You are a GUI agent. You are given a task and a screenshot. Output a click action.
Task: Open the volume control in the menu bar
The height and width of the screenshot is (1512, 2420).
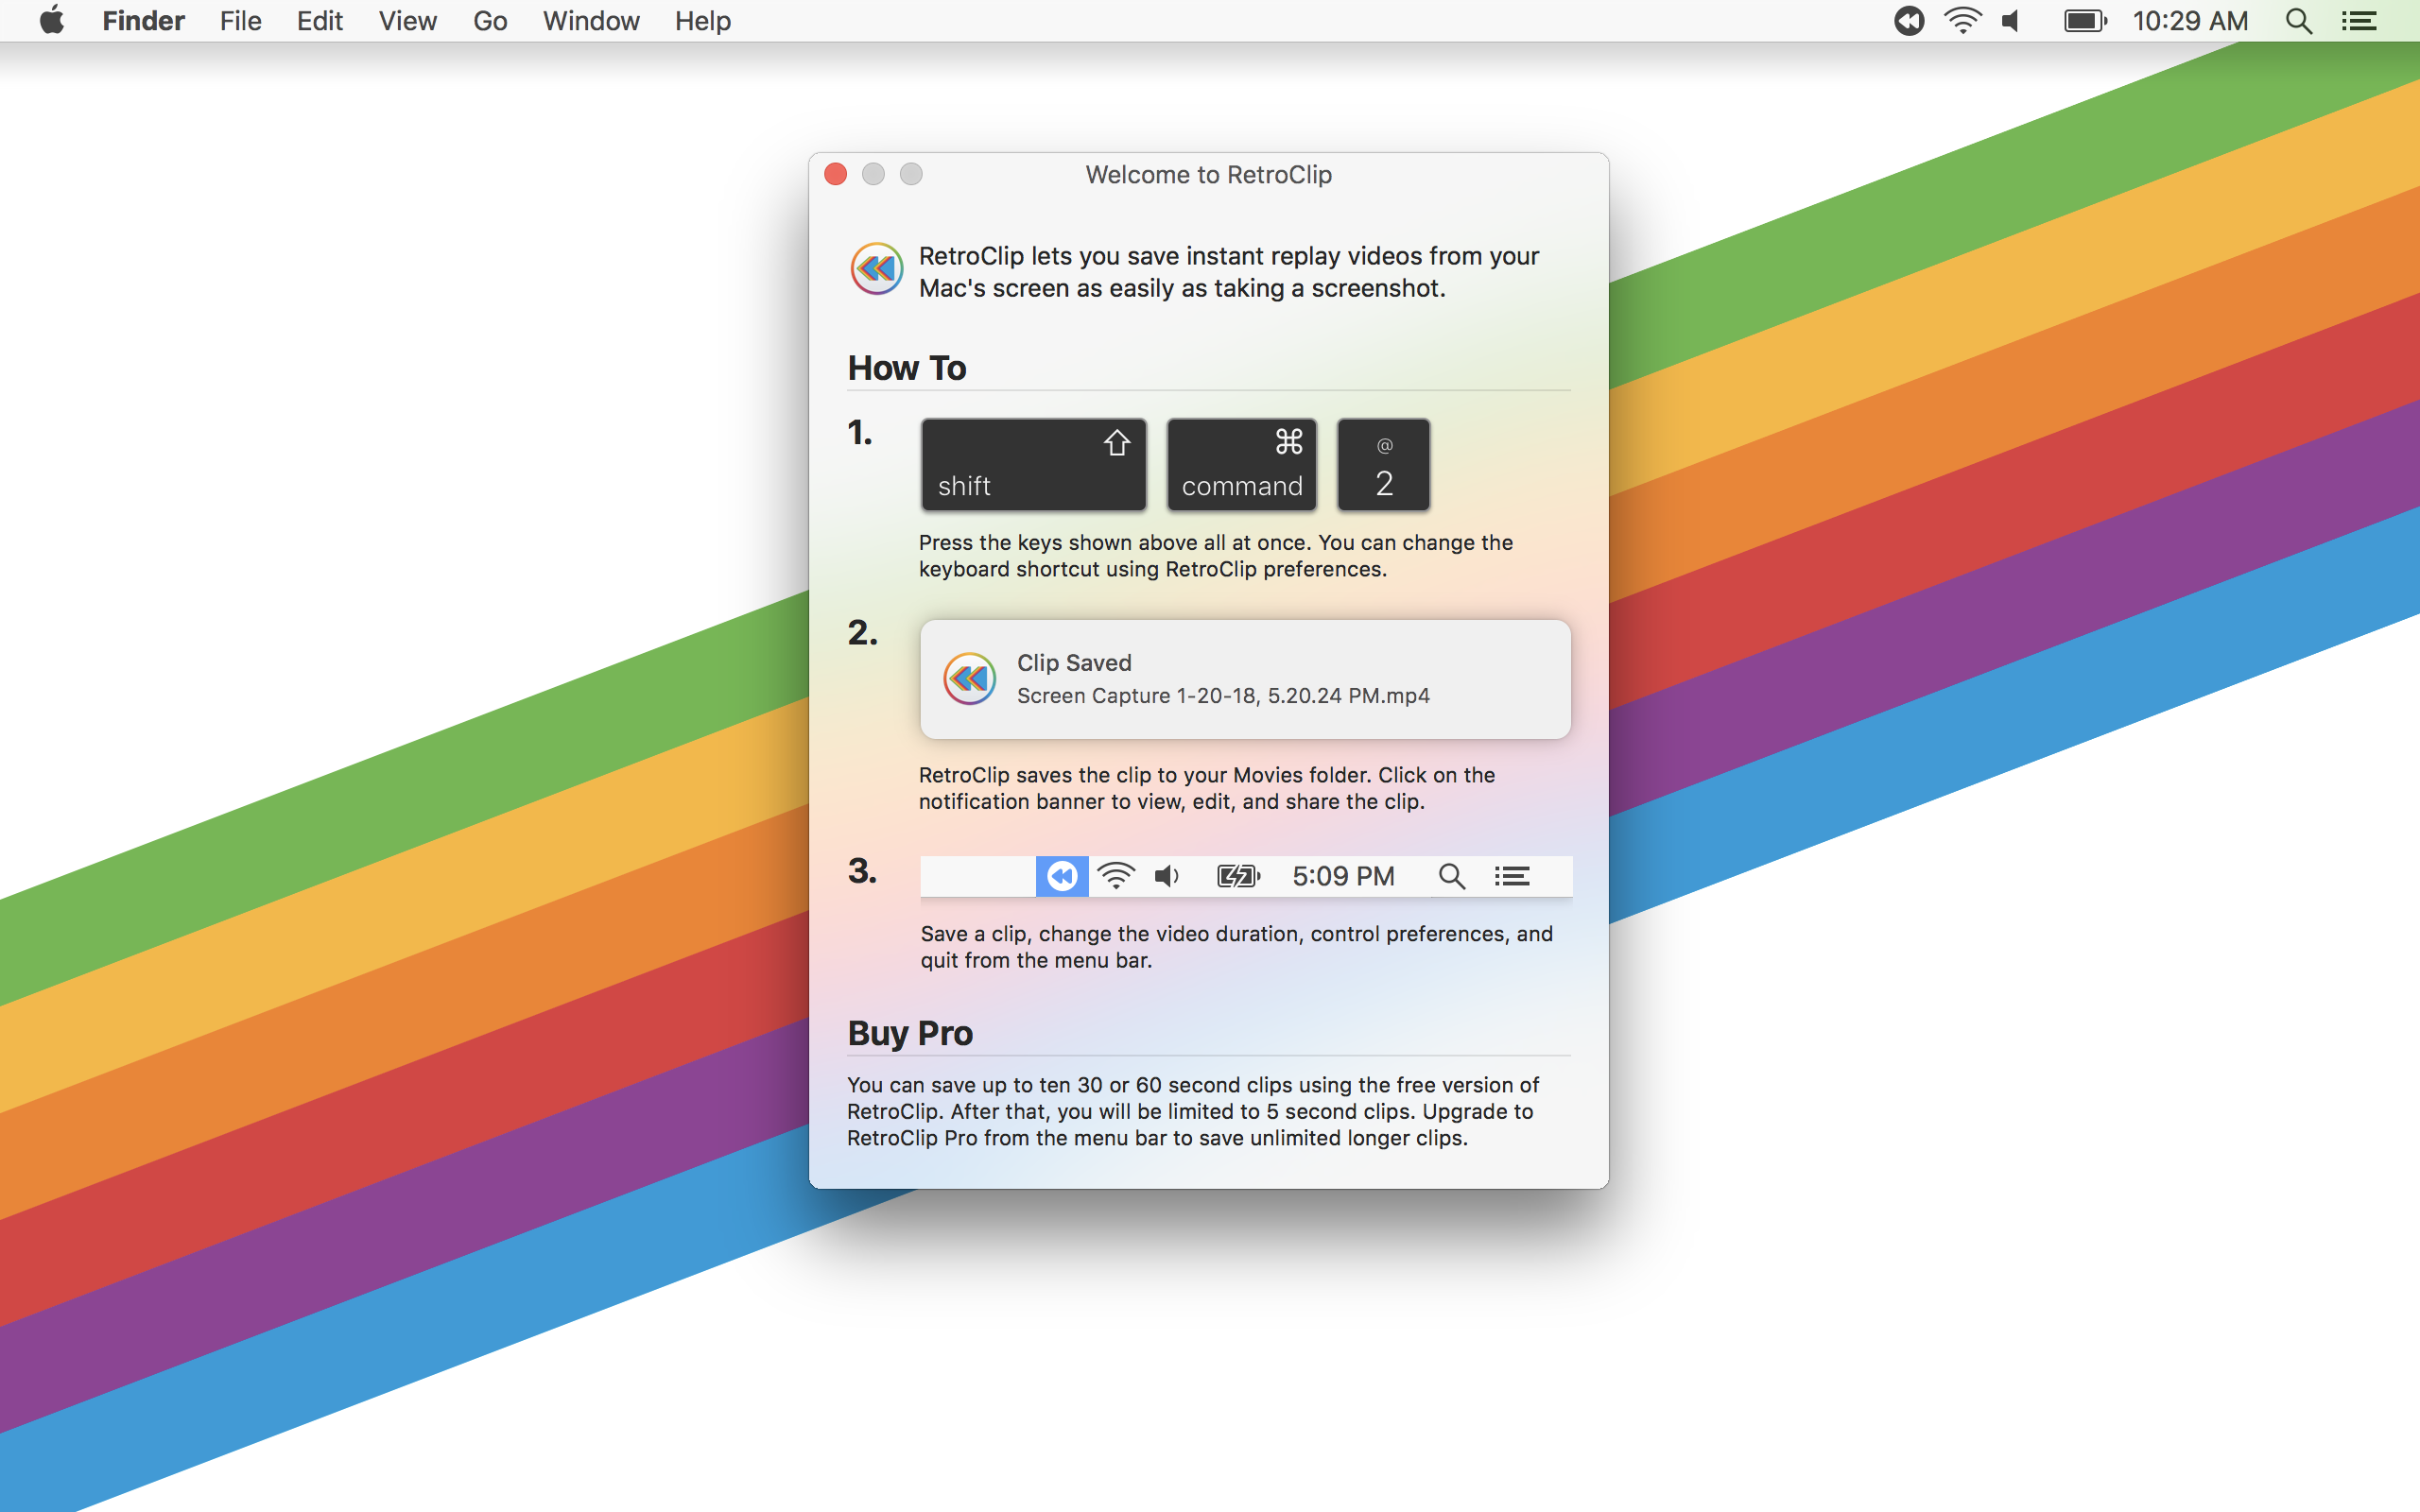(2011, 21)
